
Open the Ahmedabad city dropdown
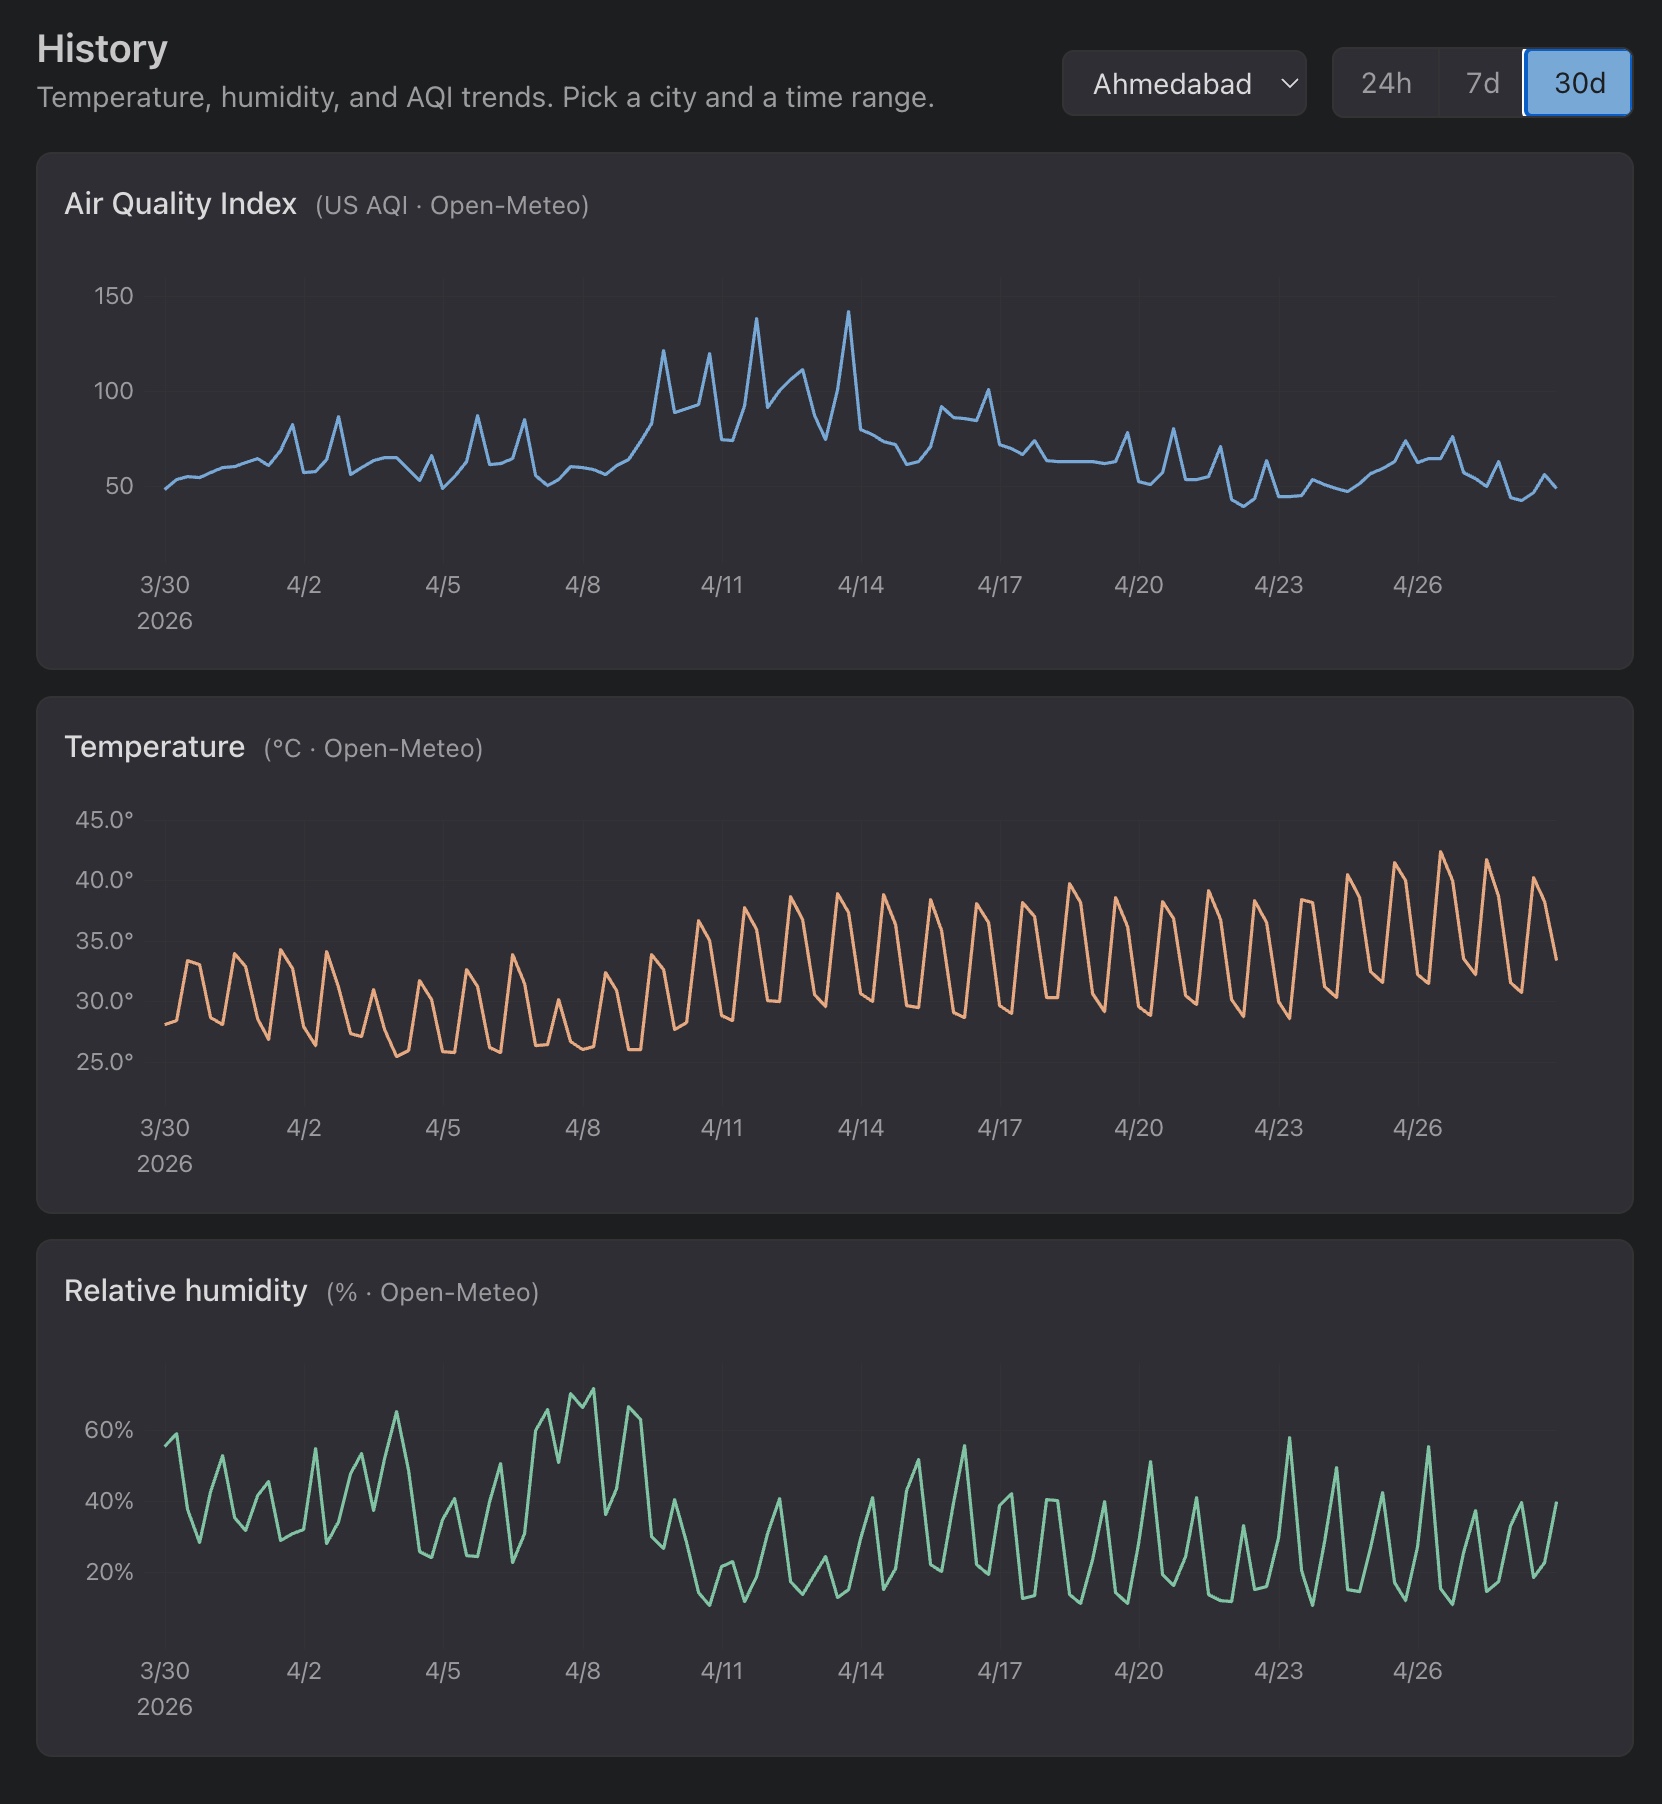[1172, 84]
